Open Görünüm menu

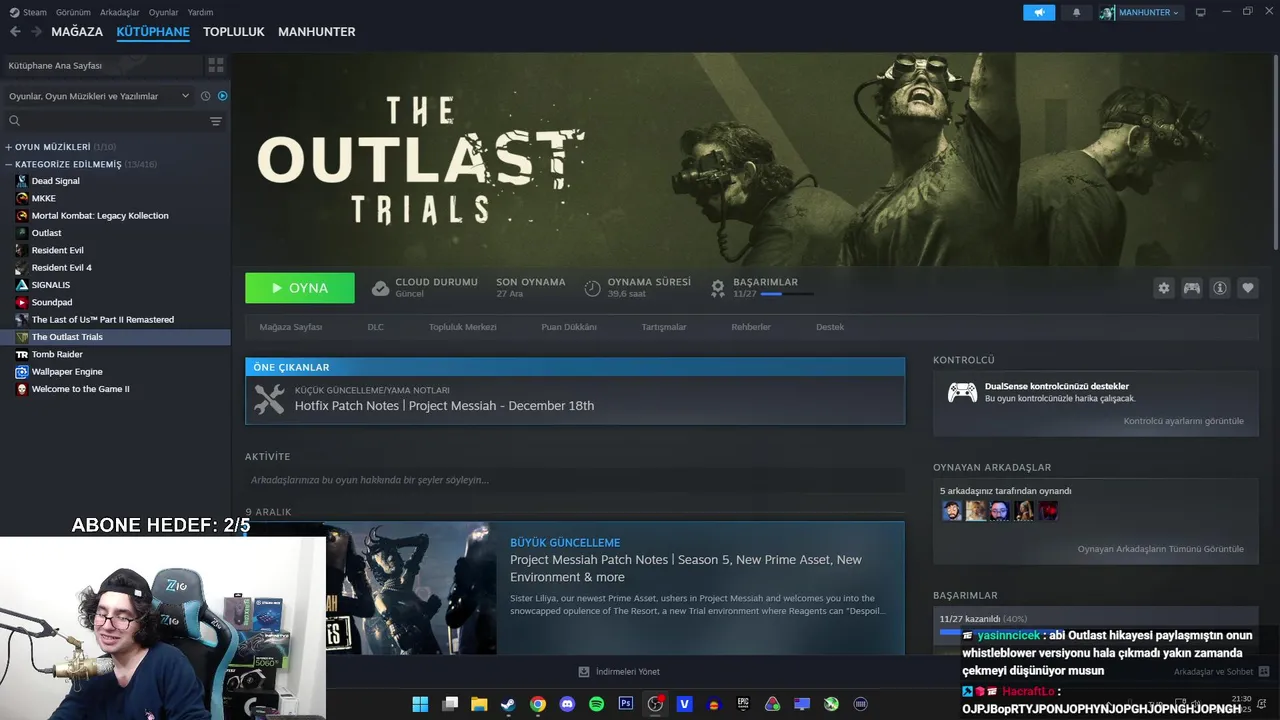point(73,12)
